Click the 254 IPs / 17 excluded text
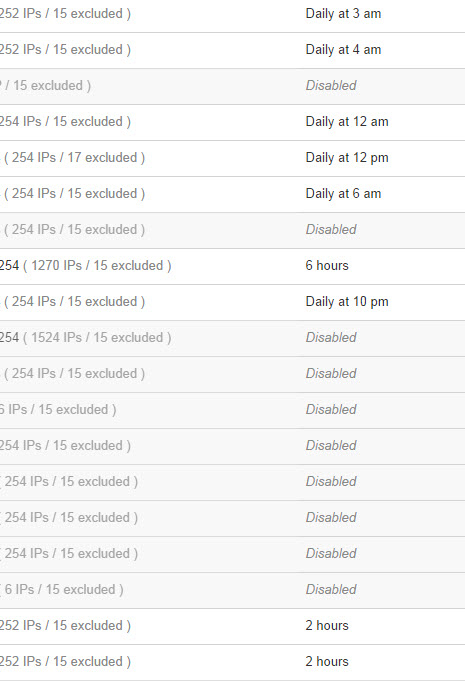The image size is (465, 684). (74, 157)
